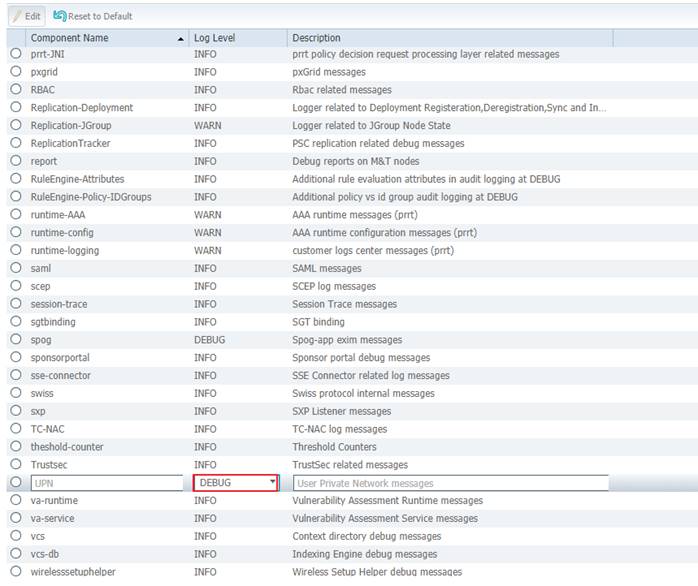Click the Edit pencil icon
Screen dimensions: 698x586
[x=17, y=16]
